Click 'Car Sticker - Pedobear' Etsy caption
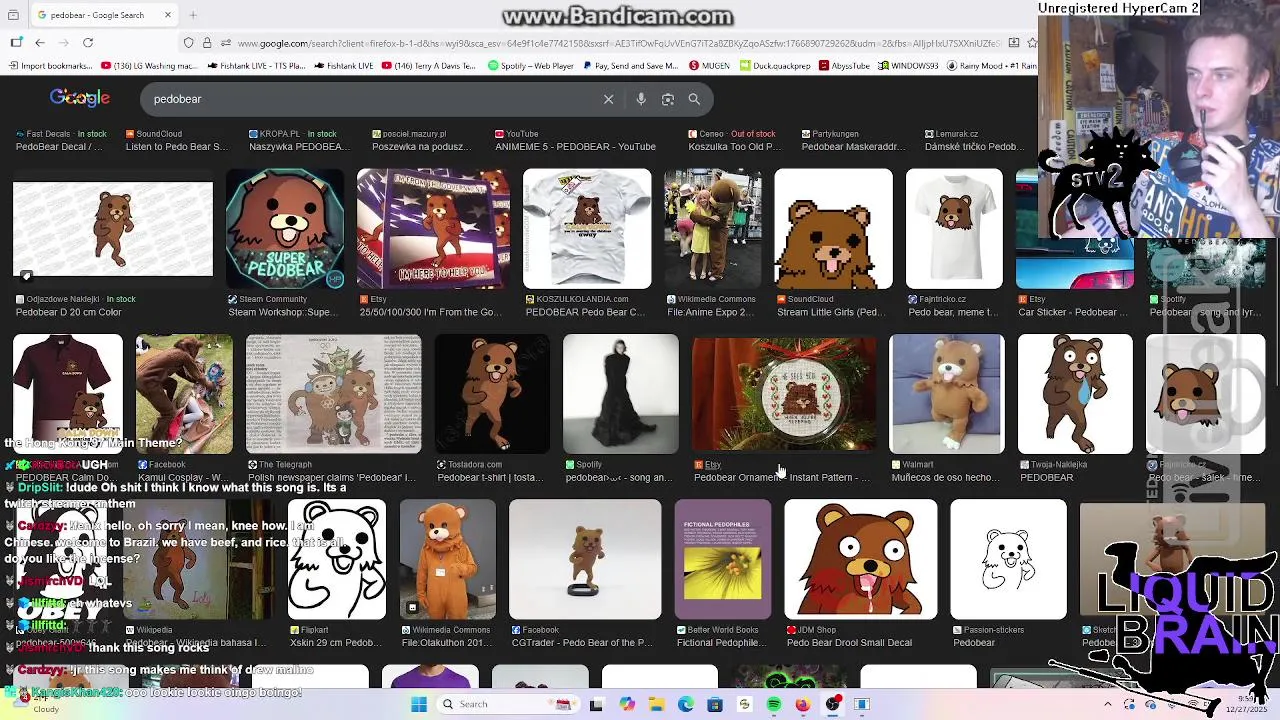 pos(1074,312)
